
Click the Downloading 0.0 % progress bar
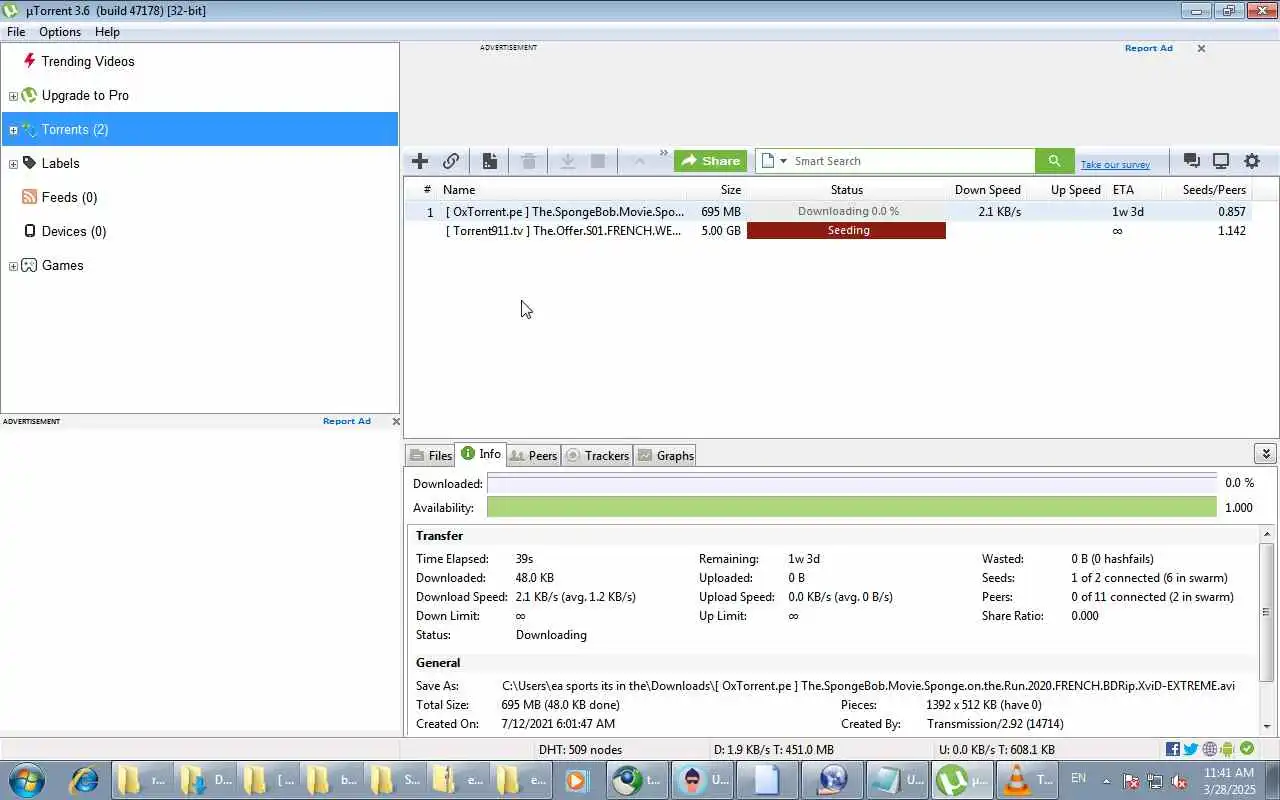(x=846, y=212)
